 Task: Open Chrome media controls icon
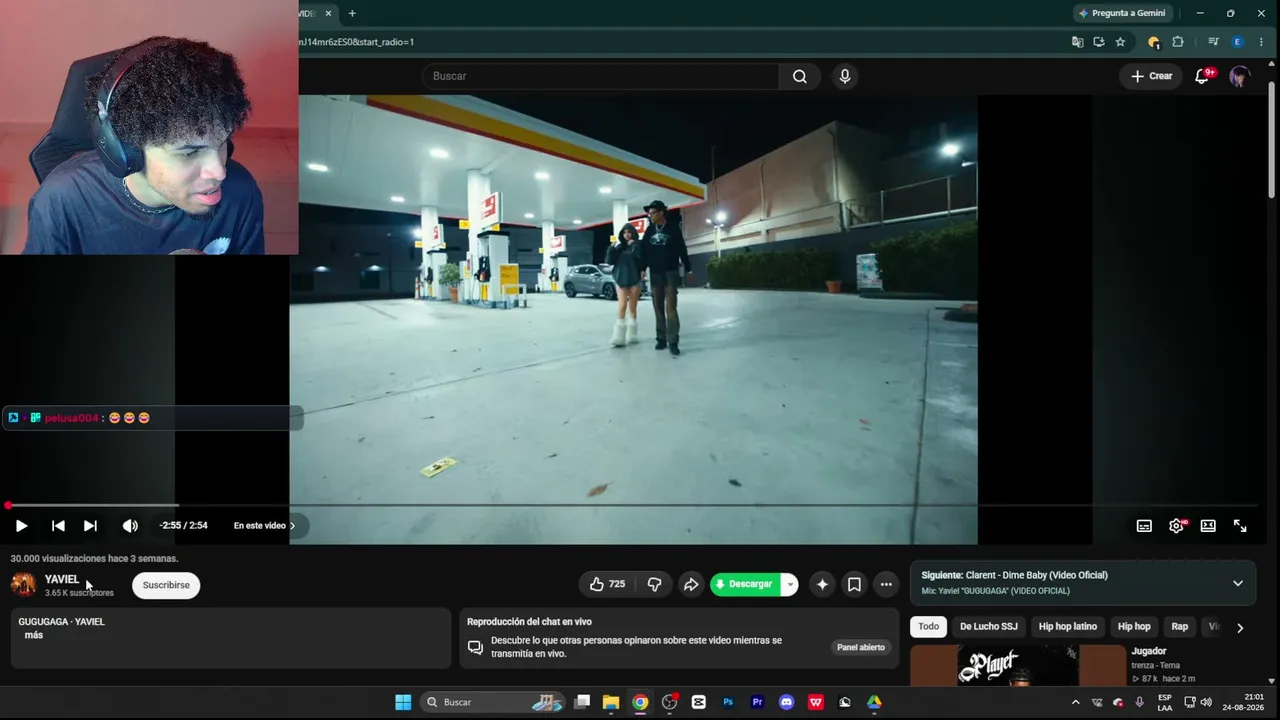1213,42
